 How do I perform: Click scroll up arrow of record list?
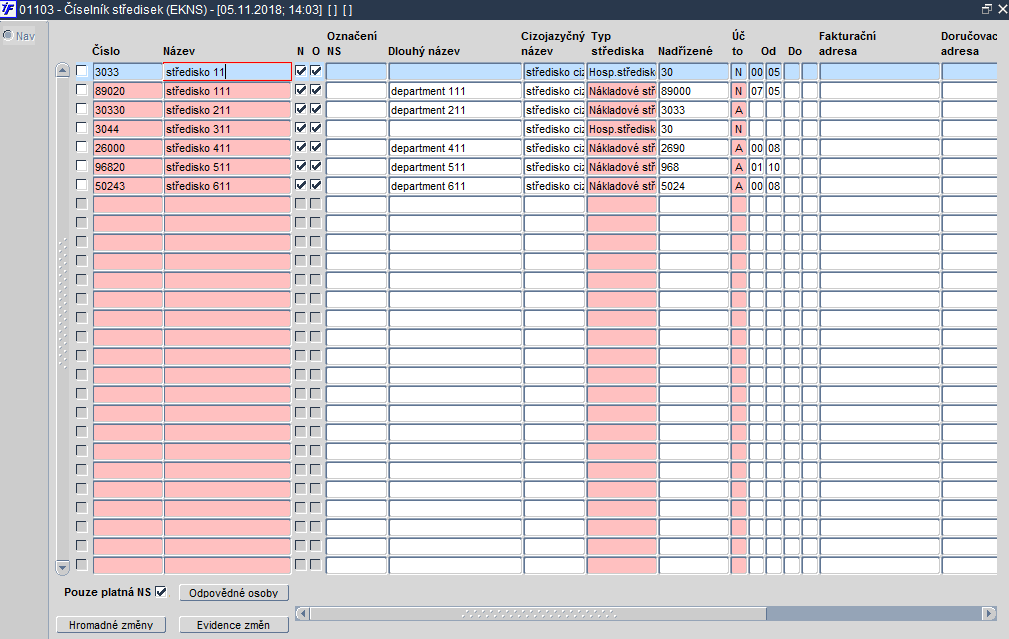click(62, 70)
